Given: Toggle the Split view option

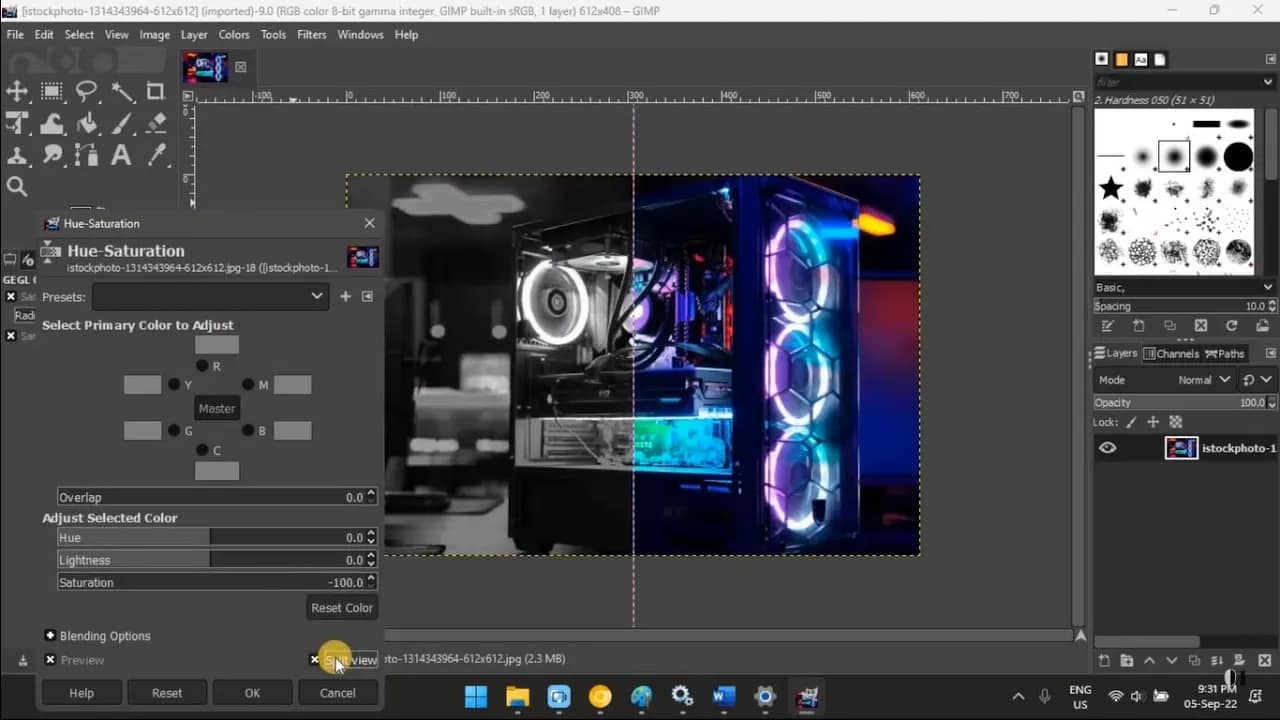Looking at the screenshot, I should pos(315,660).
